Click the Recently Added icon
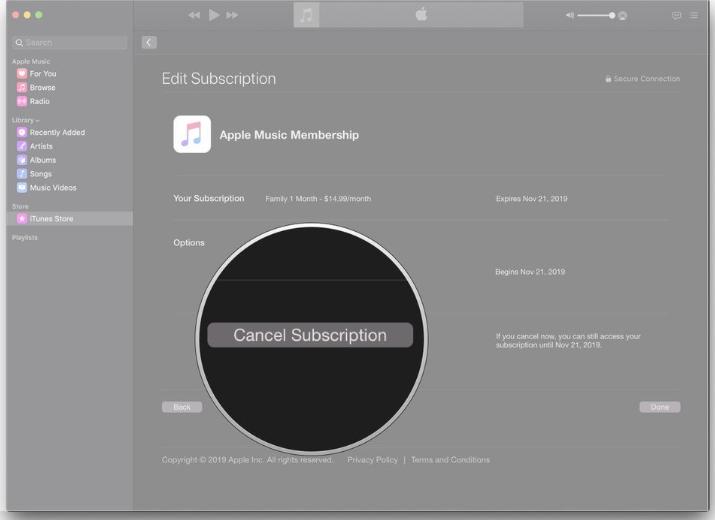This screenshot has height=520, width=715. pos(22,132)
